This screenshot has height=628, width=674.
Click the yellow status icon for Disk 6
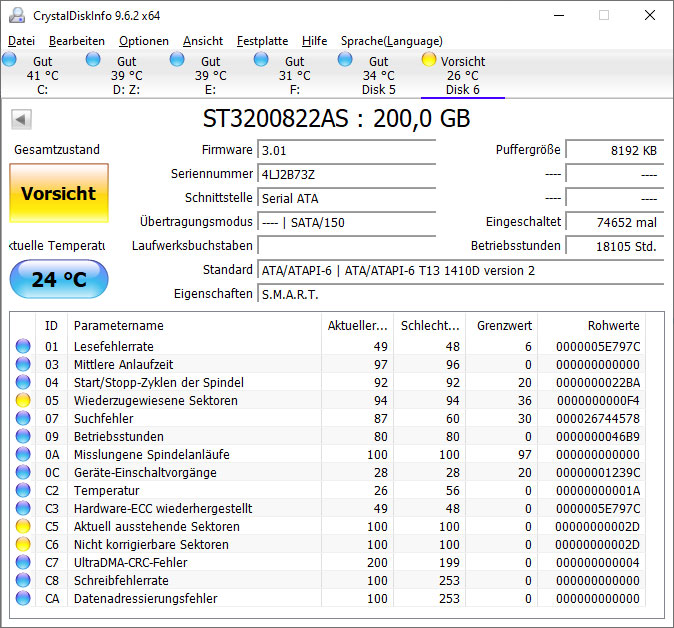pos(429,61)
